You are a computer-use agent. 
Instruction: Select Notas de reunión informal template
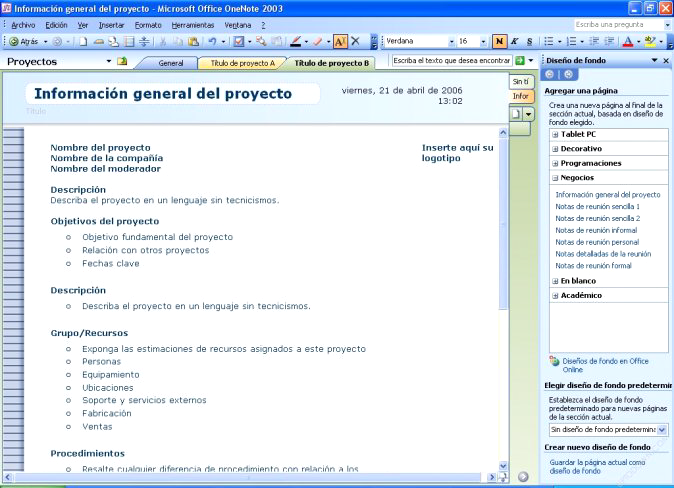point(596,230)
